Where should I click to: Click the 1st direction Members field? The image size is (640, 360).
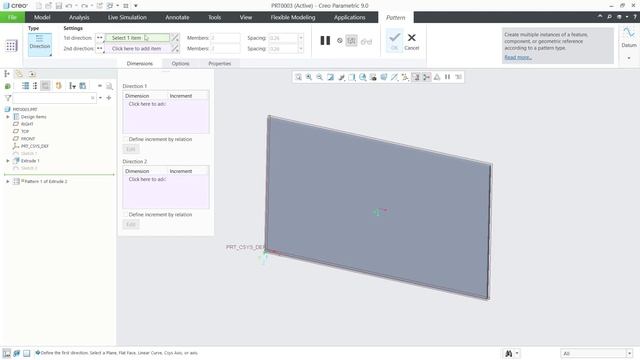225,38
